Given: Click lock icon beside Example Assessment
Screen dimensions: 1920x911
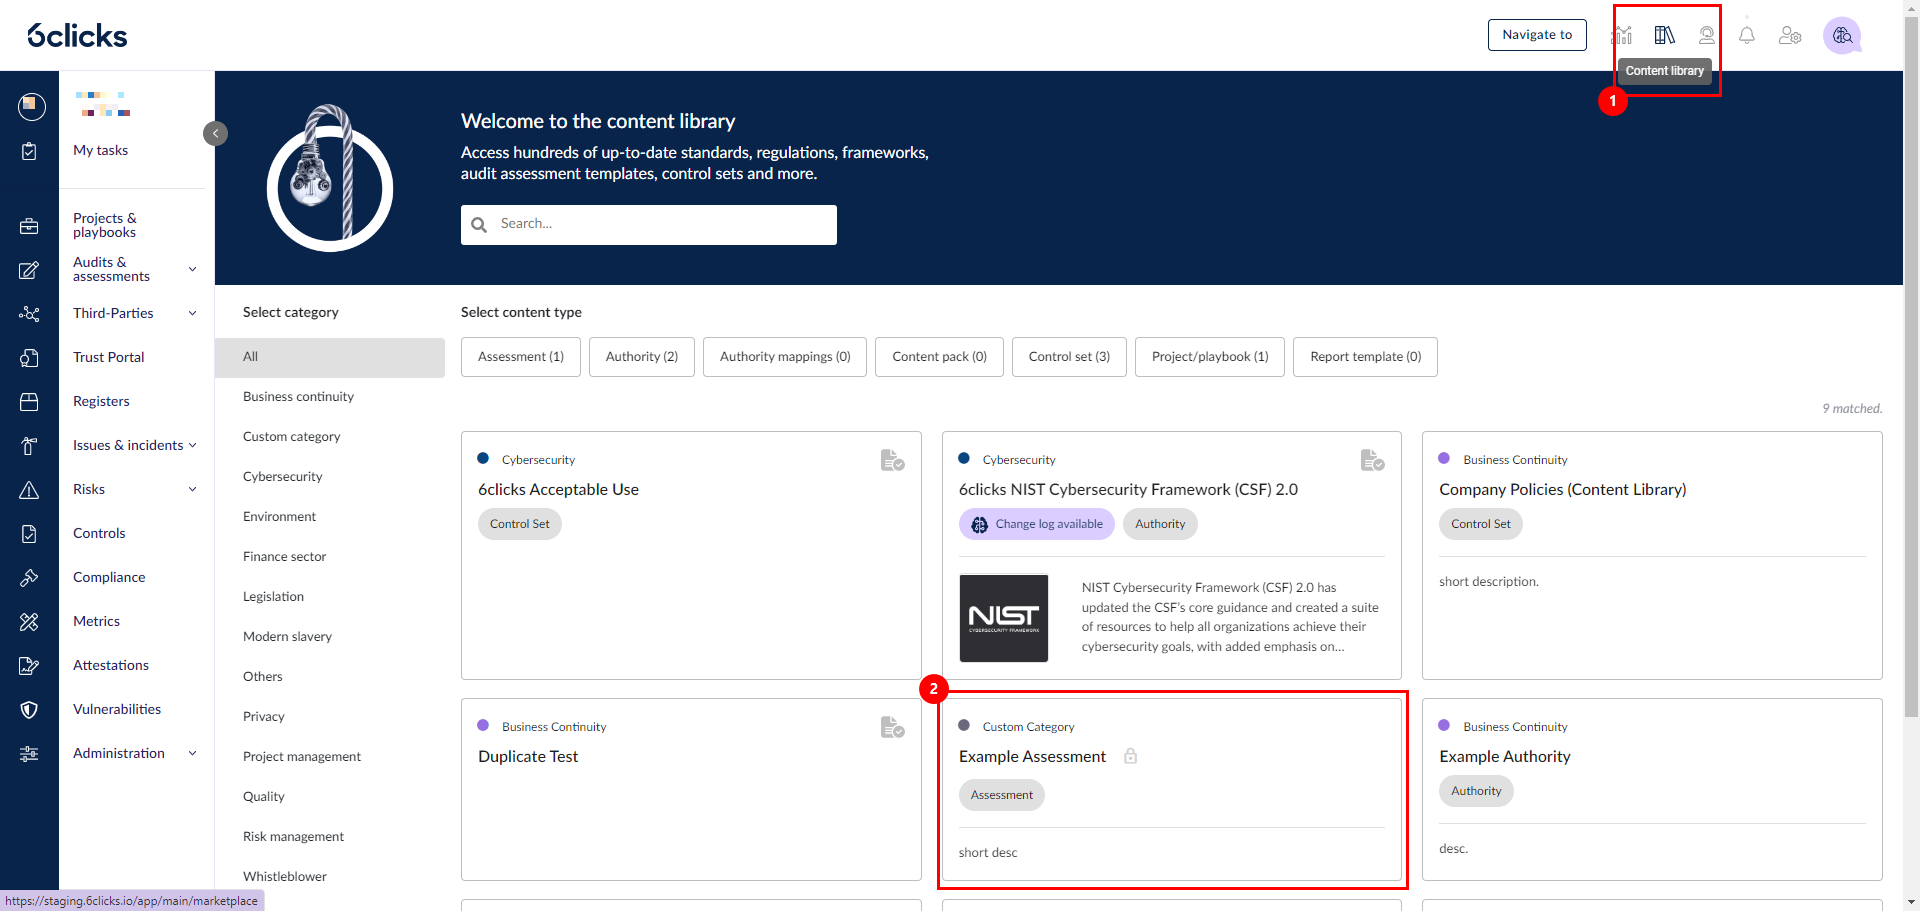Looking at the screenshot, I should click(x=1130, y=756).
